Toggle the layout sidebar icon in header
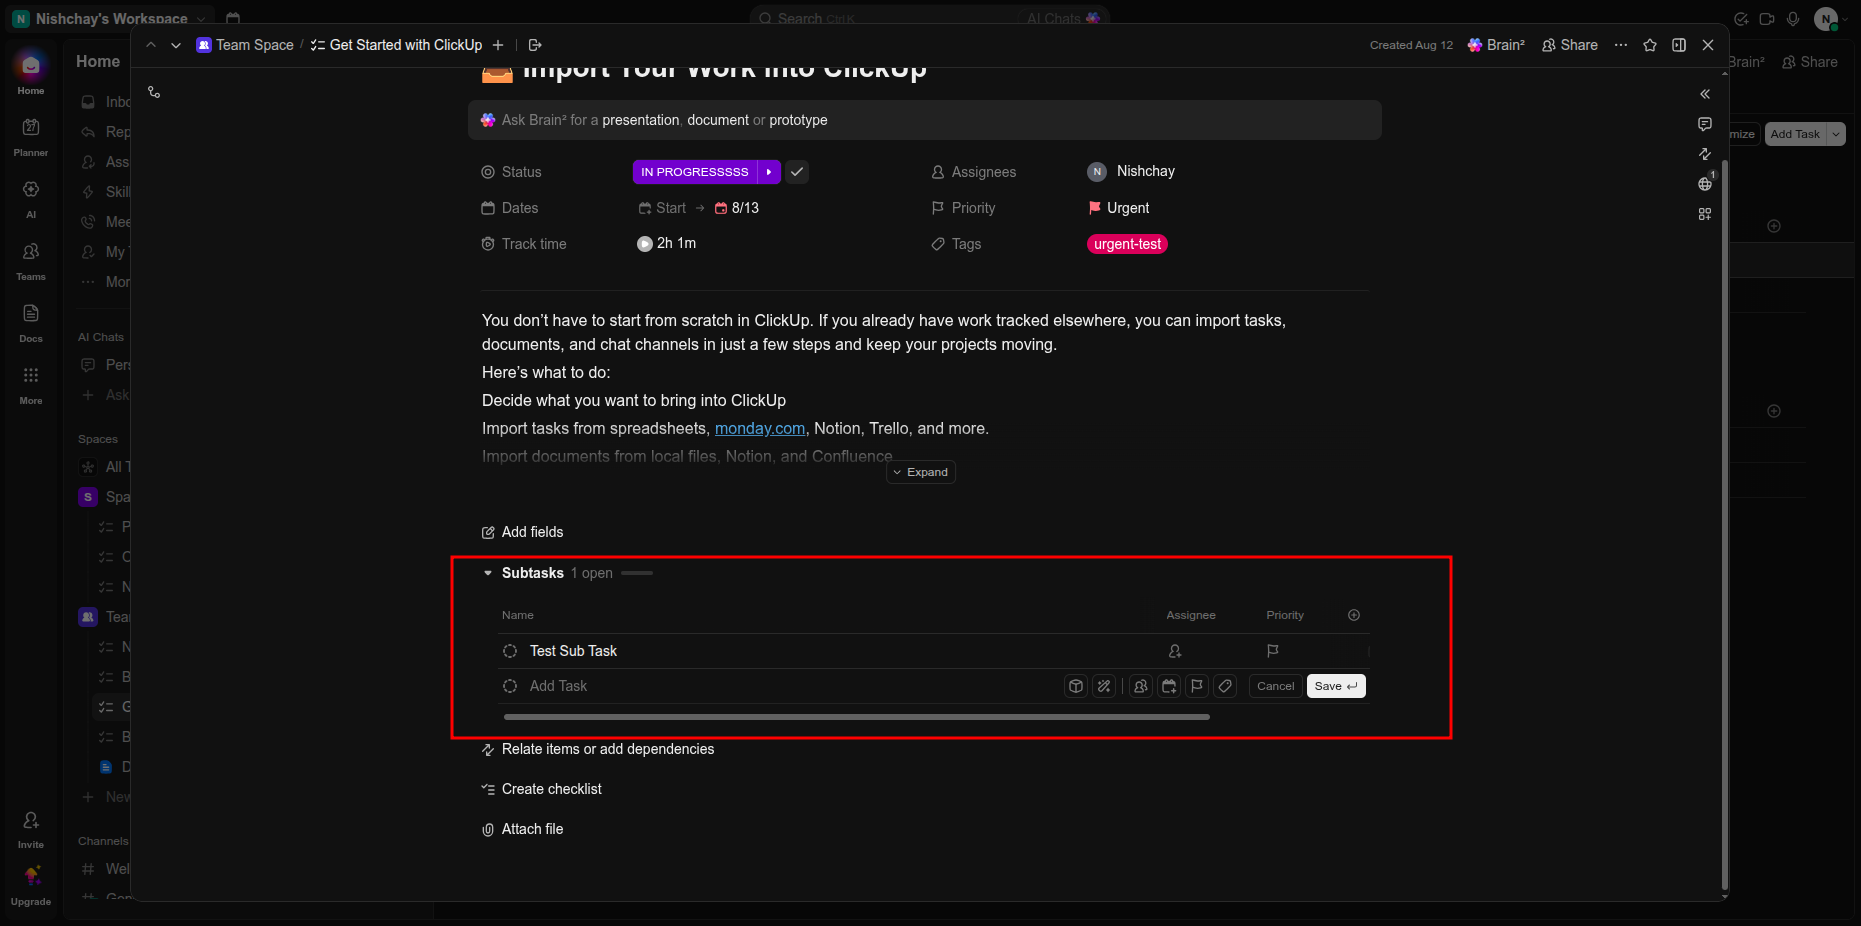The width and height of the screenshot is (1861, 926). tap(1679, 45)
